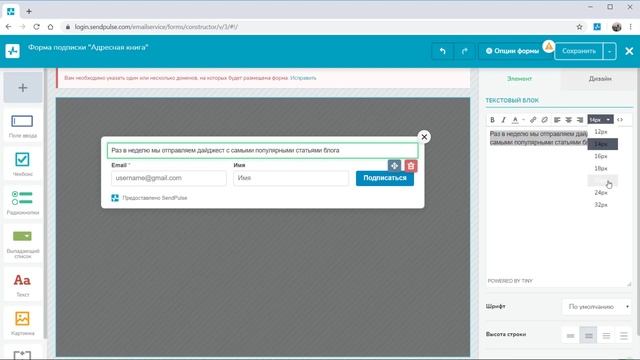The height and width of the screenshot is (360, 640).
Task: Add a text (Текст) Aa element
Action: coord(22,284)
